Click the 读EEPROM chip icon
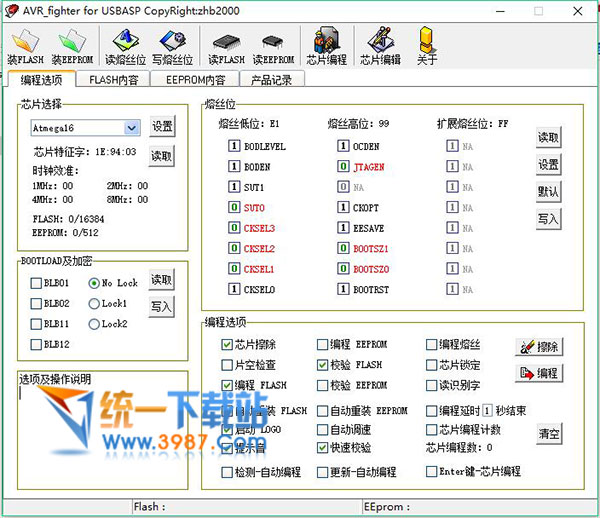Viewport: 600px width, 518px height. click(273, 47)
